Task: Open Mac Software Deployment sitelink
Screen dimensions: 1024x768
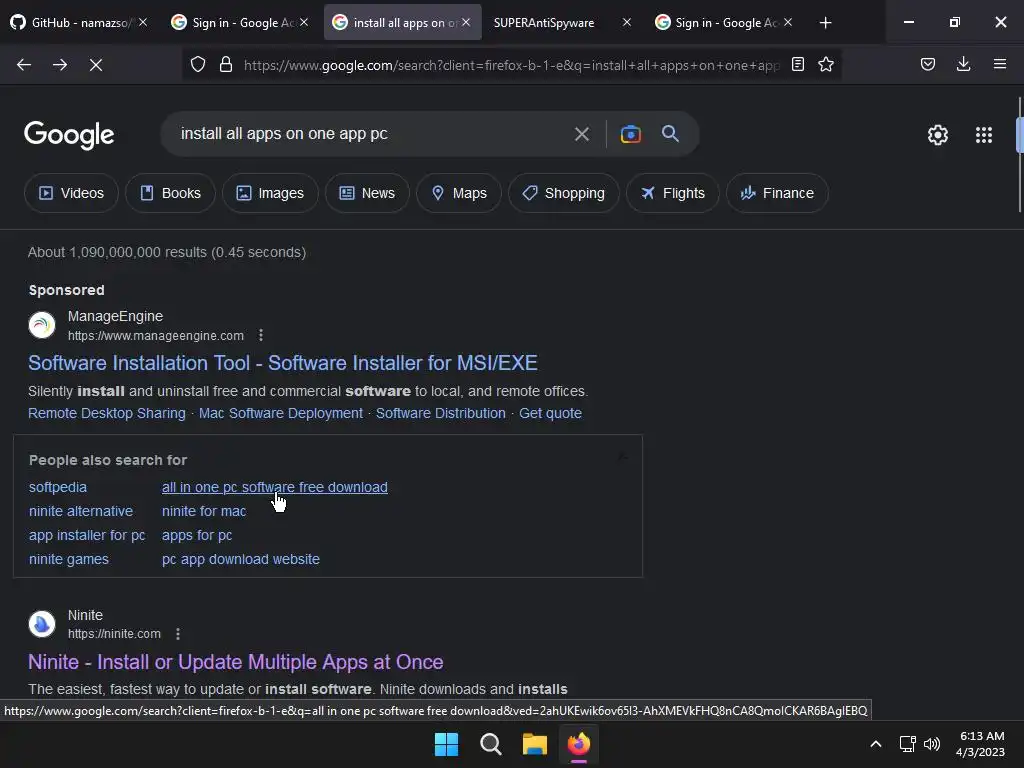Action: tap(281, 413)
